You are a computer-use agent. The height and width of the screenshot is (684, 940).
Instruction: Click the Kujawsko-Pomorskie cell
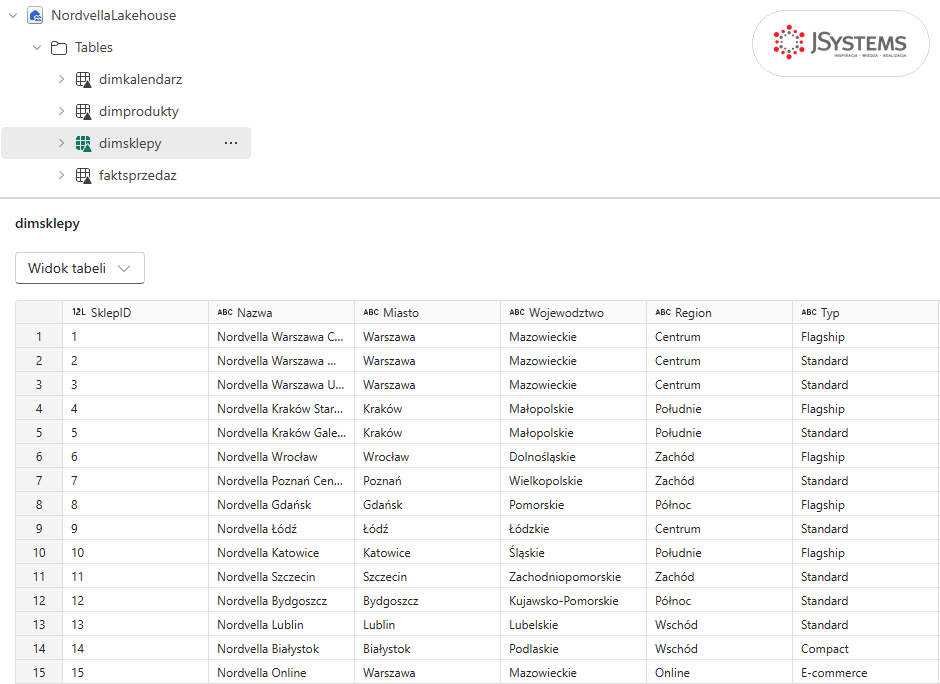574,600
